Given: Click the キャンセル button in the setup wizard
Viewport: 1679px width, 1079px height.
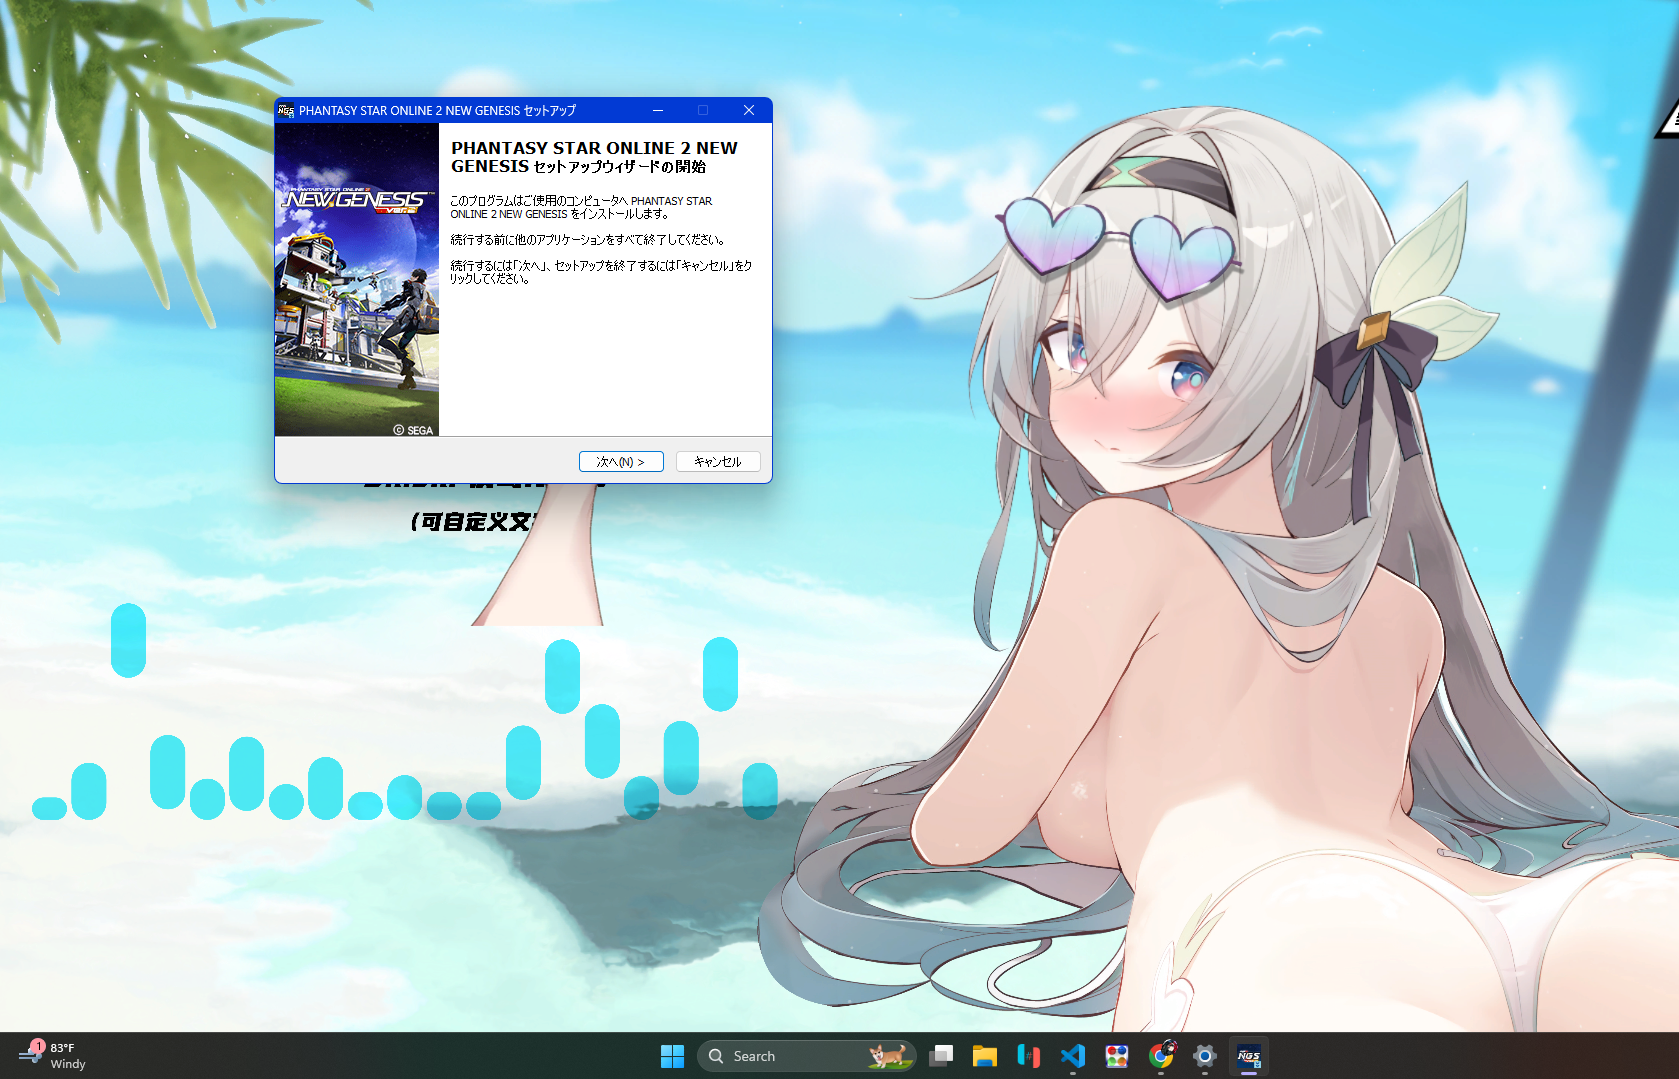Looking at the screenshot, I should [718, 461].
